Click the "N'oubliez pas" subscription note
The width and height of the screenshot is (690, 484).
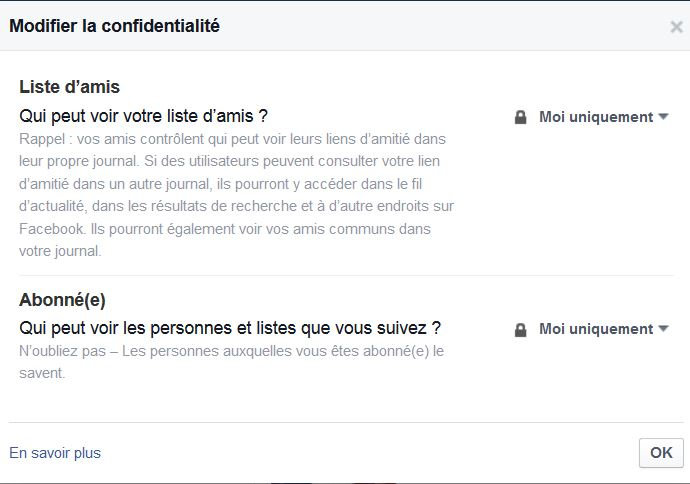tap(63, 351)
